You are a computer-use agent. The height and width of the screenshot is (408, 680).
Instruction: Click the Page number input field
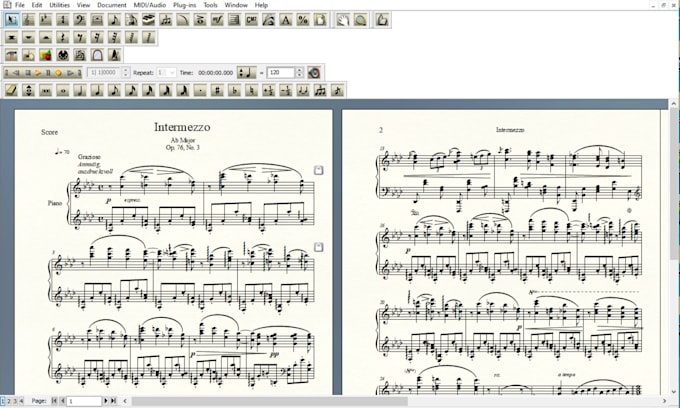pos(84,401)
